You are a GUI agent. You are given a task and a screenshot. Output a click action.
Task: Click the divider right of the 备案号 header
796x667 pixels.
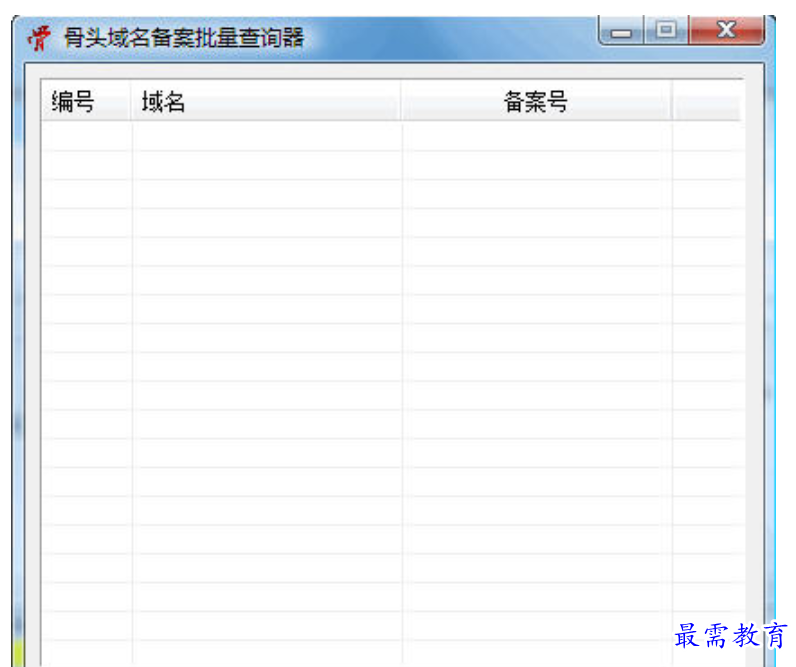point(672,101)
